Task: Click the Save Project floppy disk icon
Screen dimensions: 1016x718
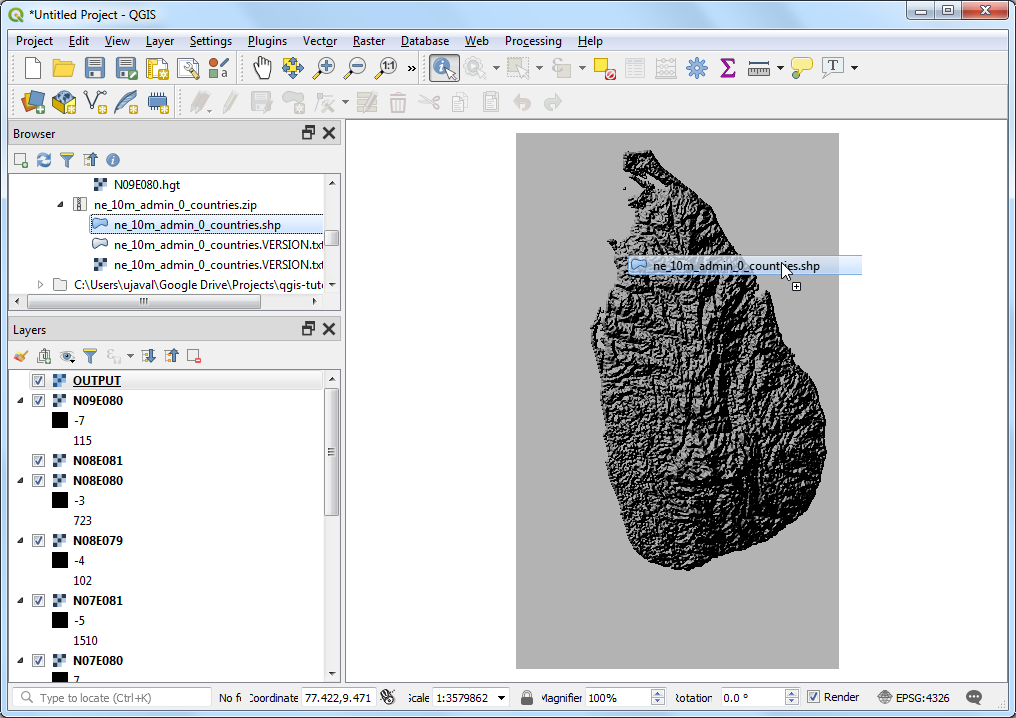Action: [x=95, y=68]
